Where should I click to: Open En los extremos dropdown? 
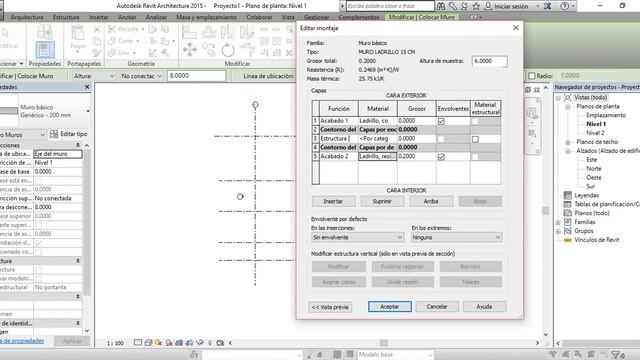pos(457,237)
